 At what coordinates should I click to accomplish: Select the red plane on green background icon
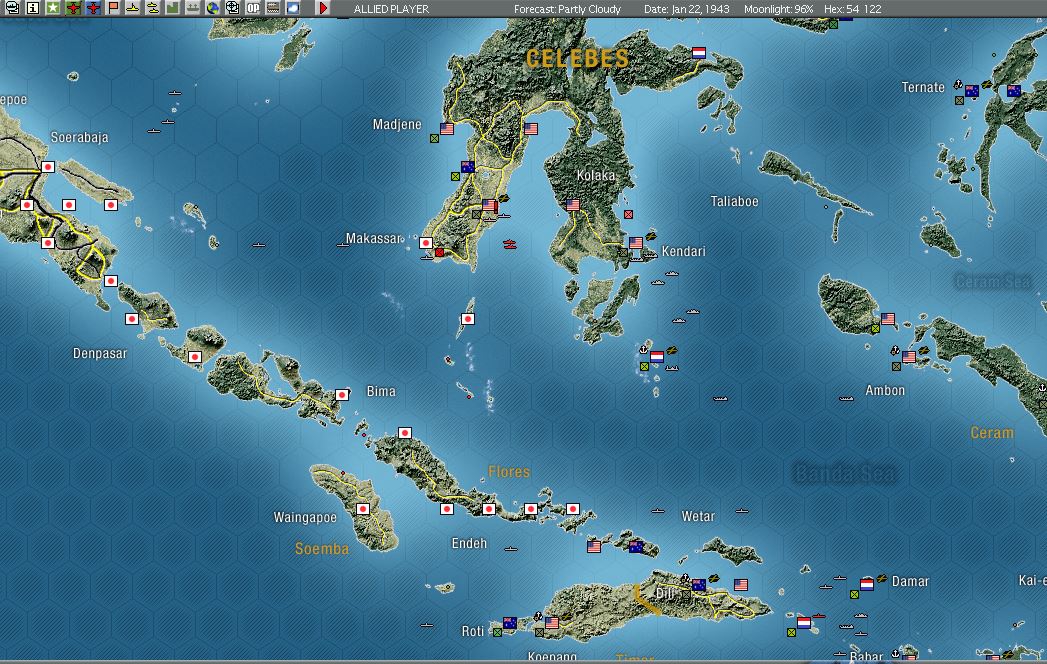[73, 8]
